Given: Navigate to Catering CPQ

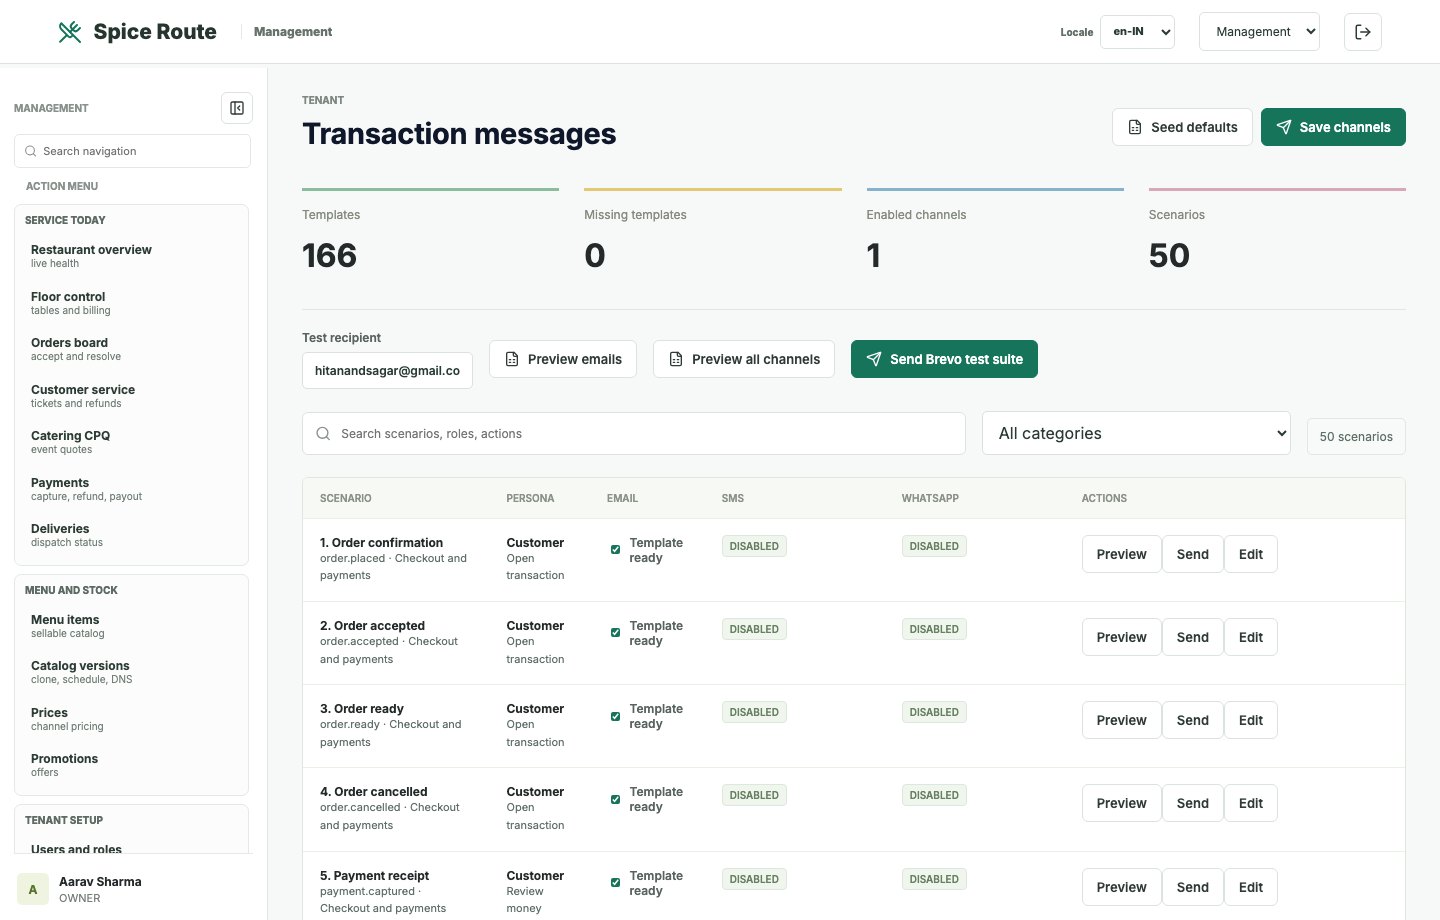Looking at the screenshot, I should click(x=131, y=442).
